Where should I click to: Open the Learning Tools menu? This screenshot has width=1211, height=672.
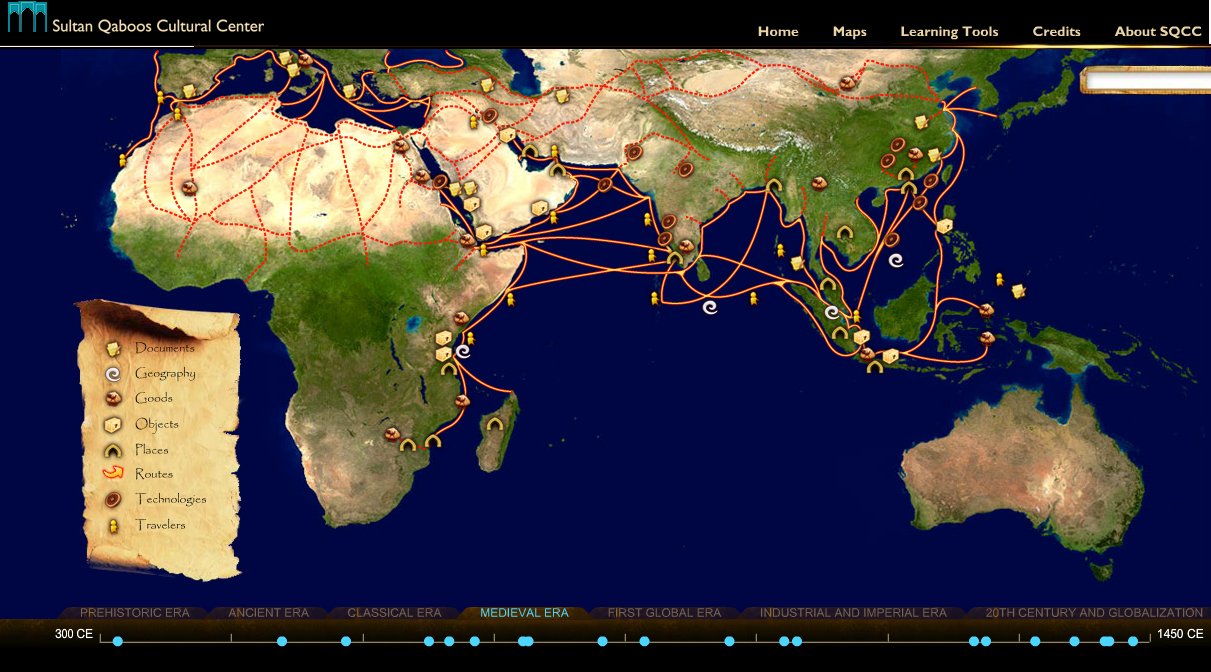pos(949,31)
